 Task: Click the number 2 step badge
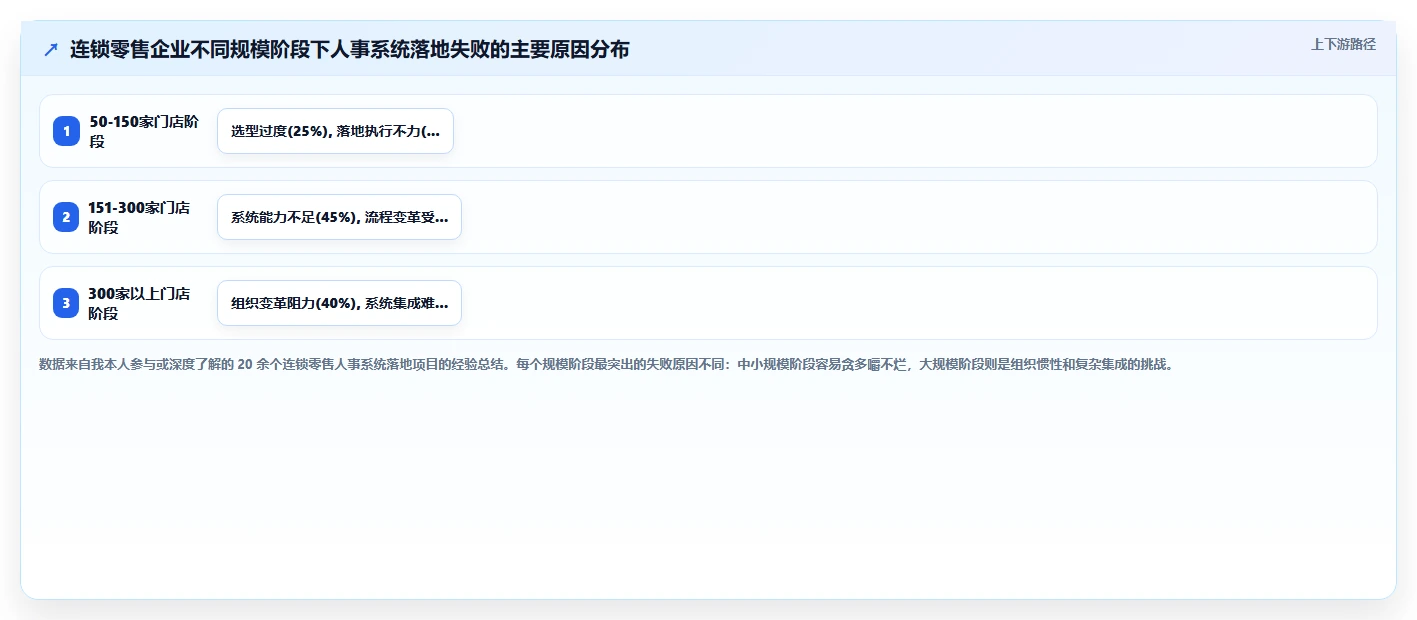point(66,217)
